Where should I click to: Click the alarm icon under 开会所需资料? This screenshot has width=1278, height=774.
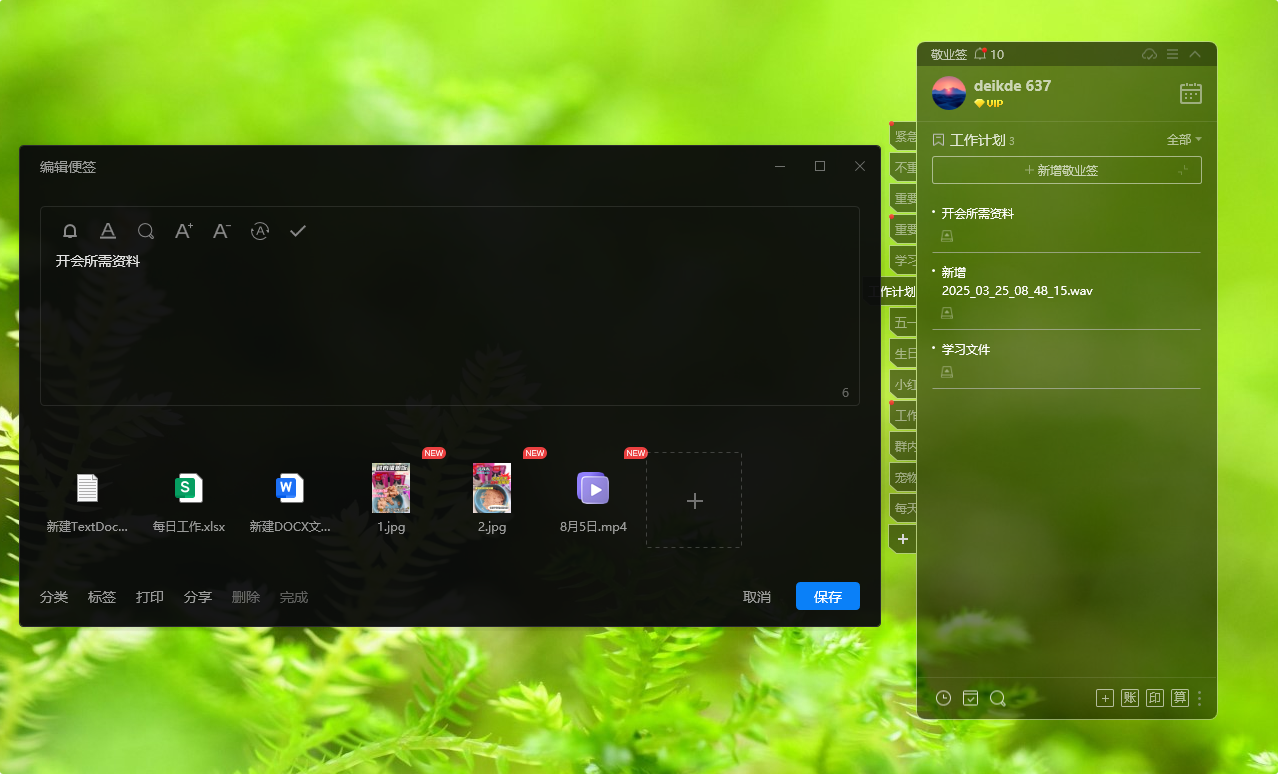(x=947, y=236)
